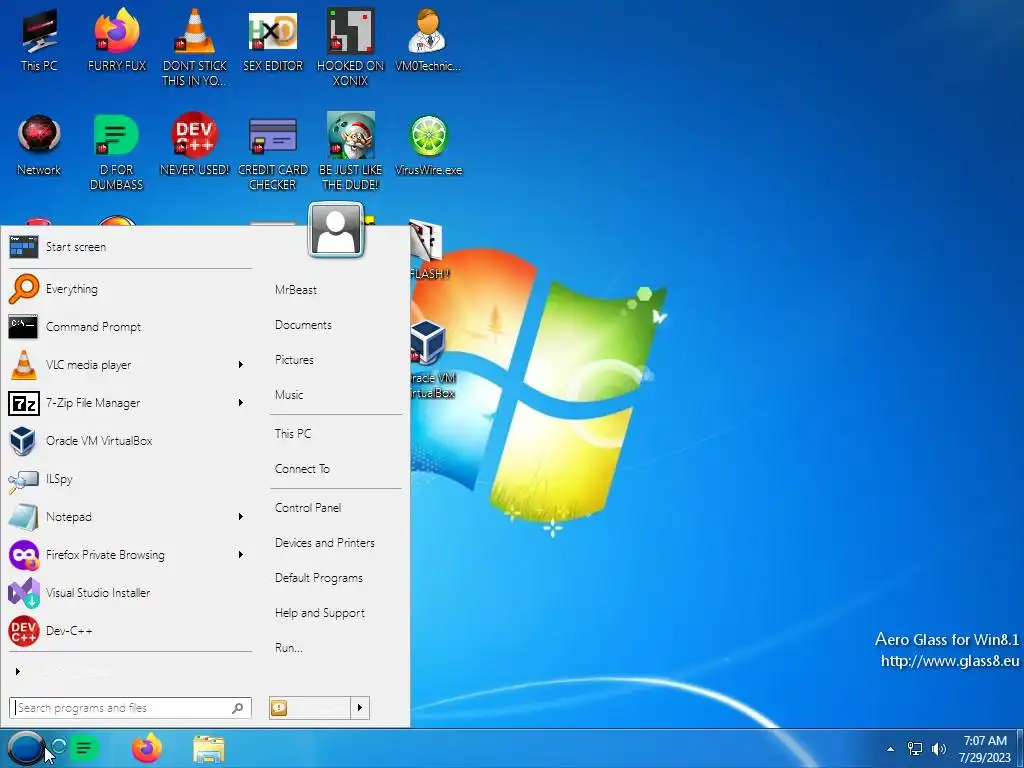Open Help and Support
Viewport: 1024px width, 768px height.
pos(319,613)
